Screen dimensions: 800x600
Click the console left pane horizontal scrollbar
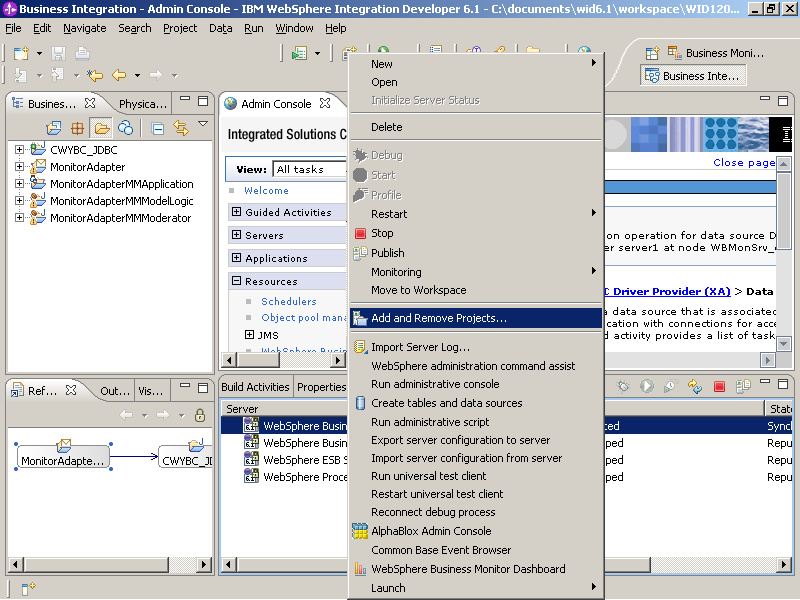[x=283, y=360]
